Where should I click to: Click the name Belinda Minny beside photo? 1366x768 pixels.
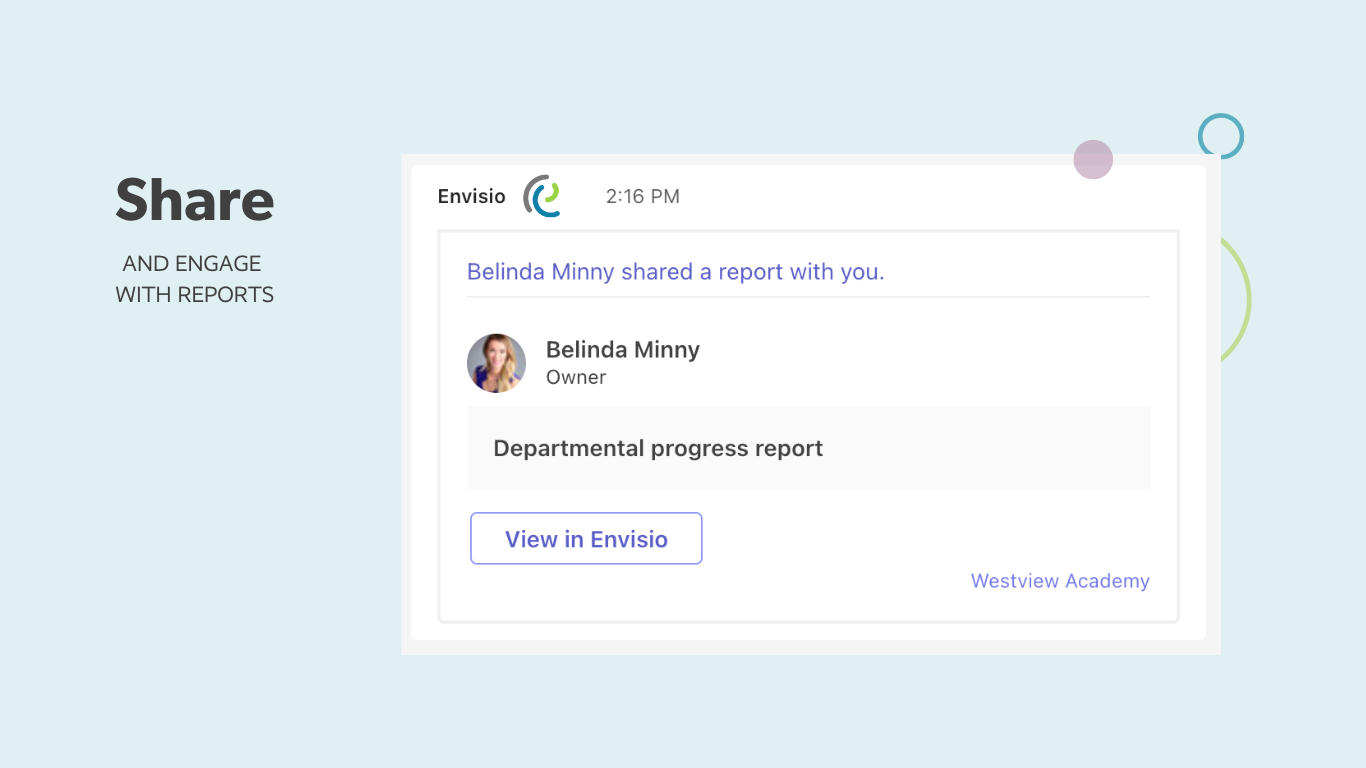(x=623, y=350)
